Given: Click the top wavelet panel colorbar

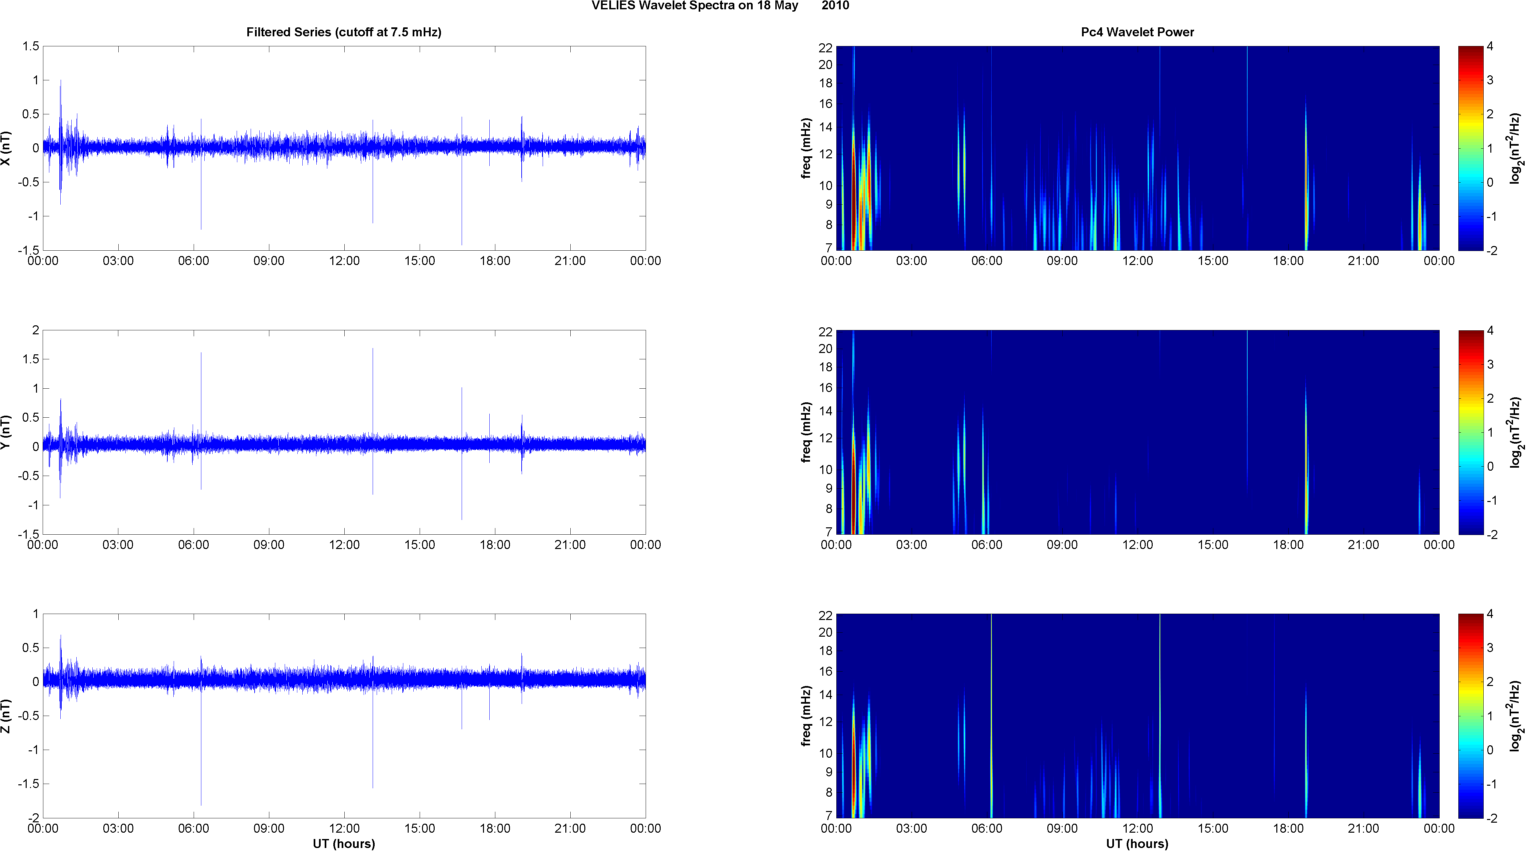Looking at the screenshot, I should tap(1470, 148).
